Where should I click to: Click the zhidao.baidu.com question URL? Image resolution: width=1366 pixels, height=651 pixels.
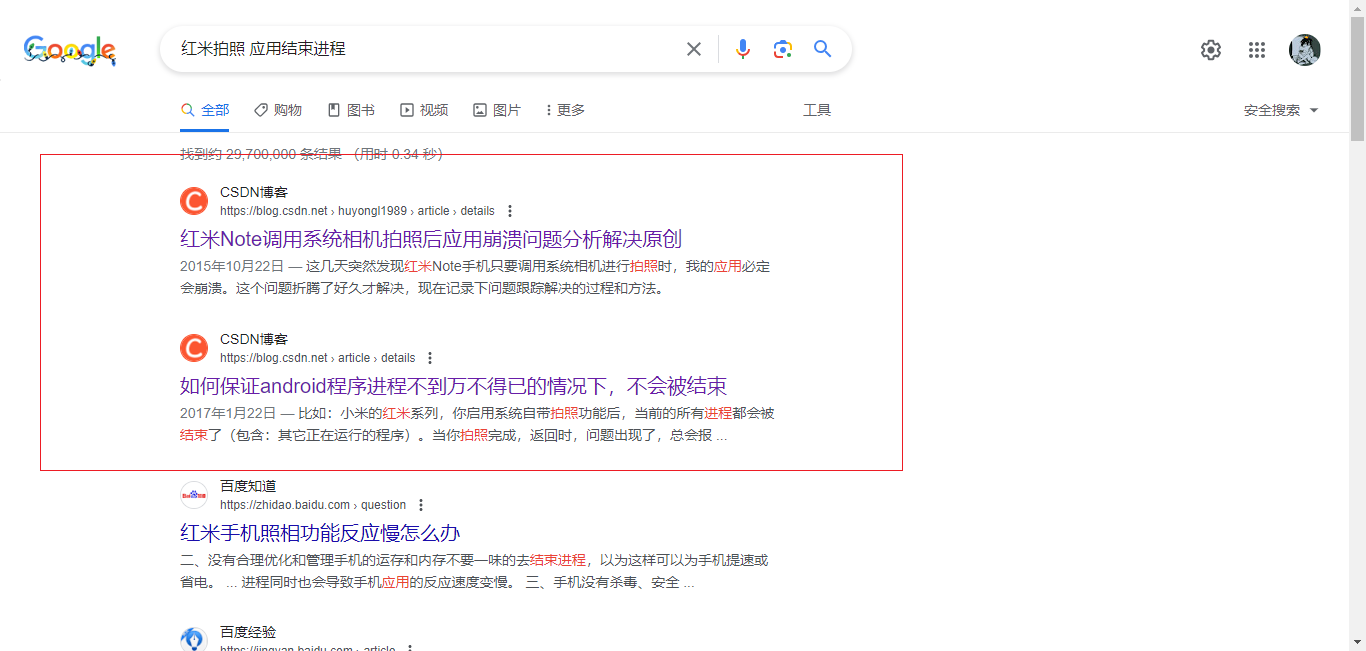point(313,505)
